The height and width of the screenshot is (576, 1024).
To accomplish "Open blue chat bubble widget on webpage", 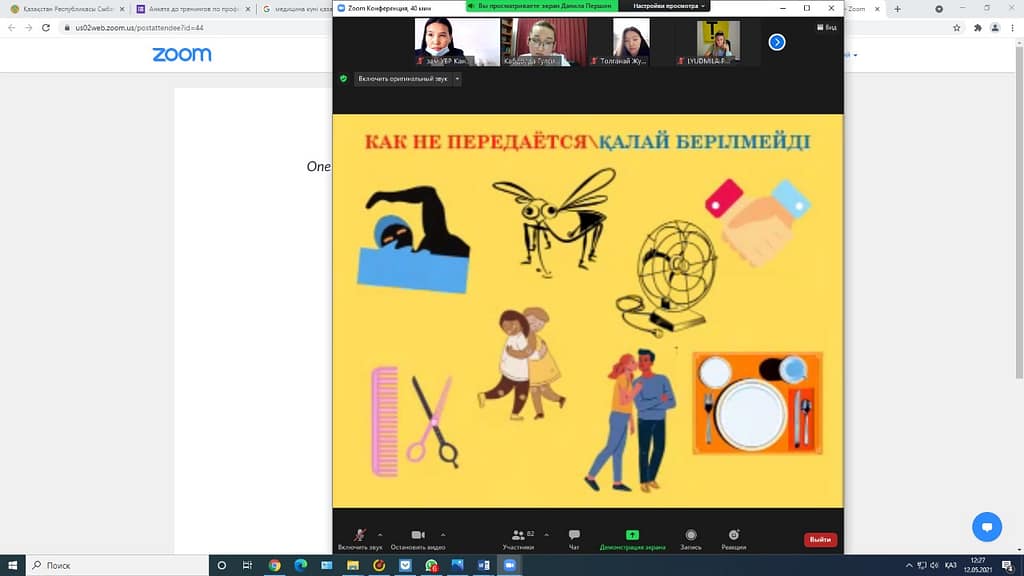I will pyautogui.click(x=986, y=526).
